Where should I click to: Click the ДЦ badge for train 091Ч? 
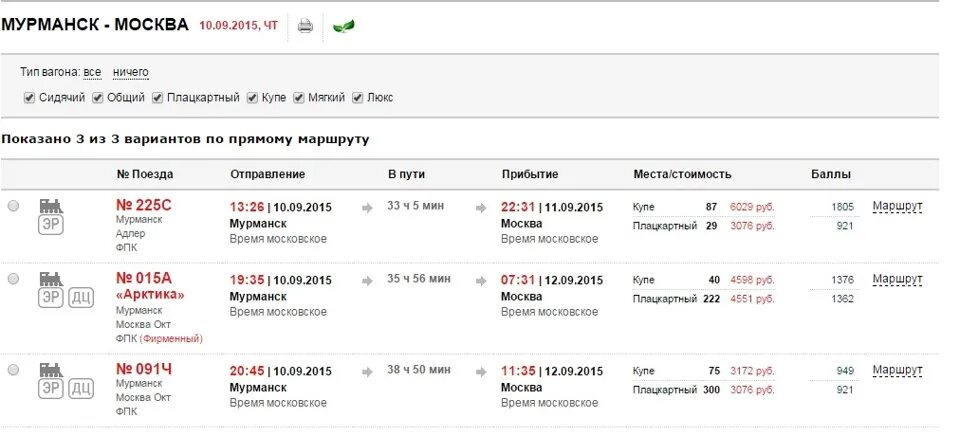click(81, 389)
